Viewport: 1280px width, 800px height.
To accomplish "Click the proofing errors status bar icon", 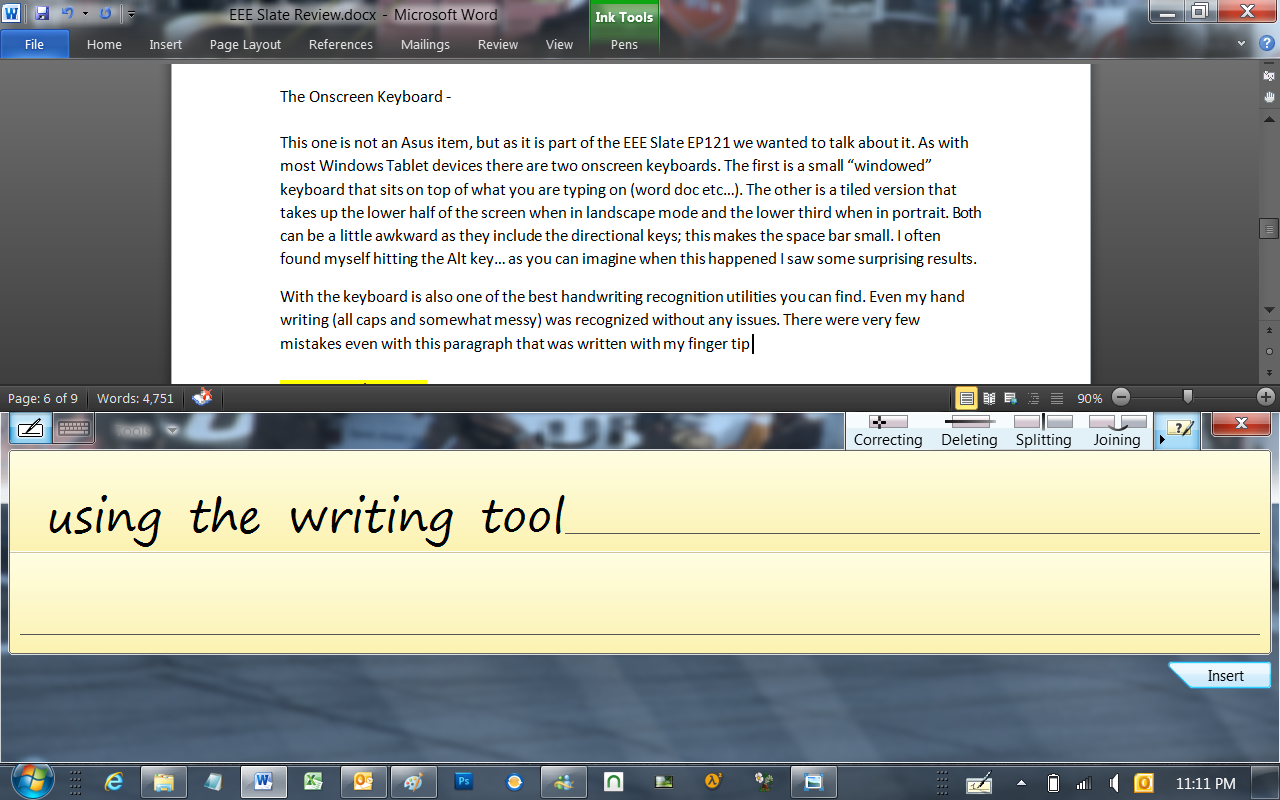I will [202, 397].
